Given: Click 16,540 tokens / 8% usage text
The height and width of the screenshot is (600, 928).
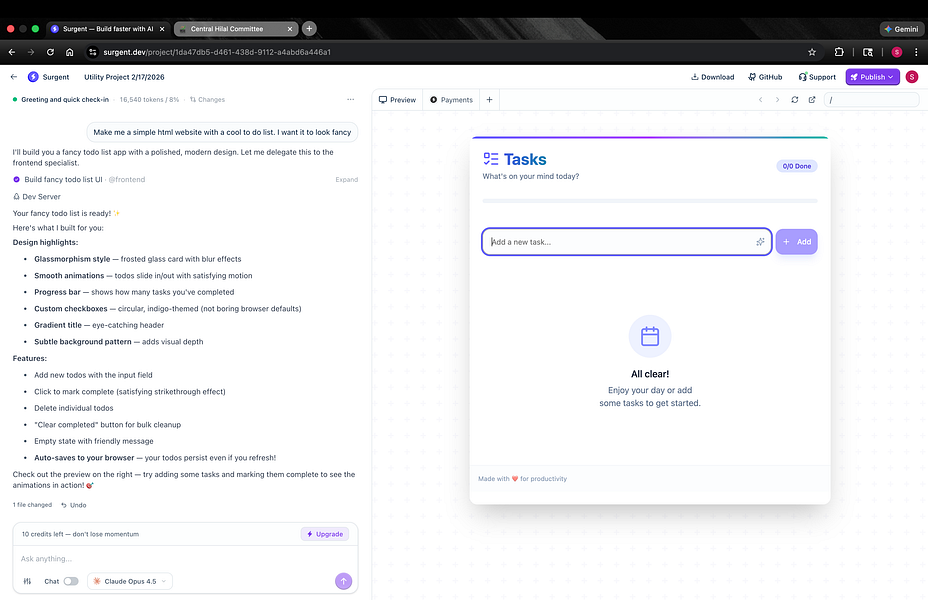Looking at the screenshot, I should [x=149, y=99].
